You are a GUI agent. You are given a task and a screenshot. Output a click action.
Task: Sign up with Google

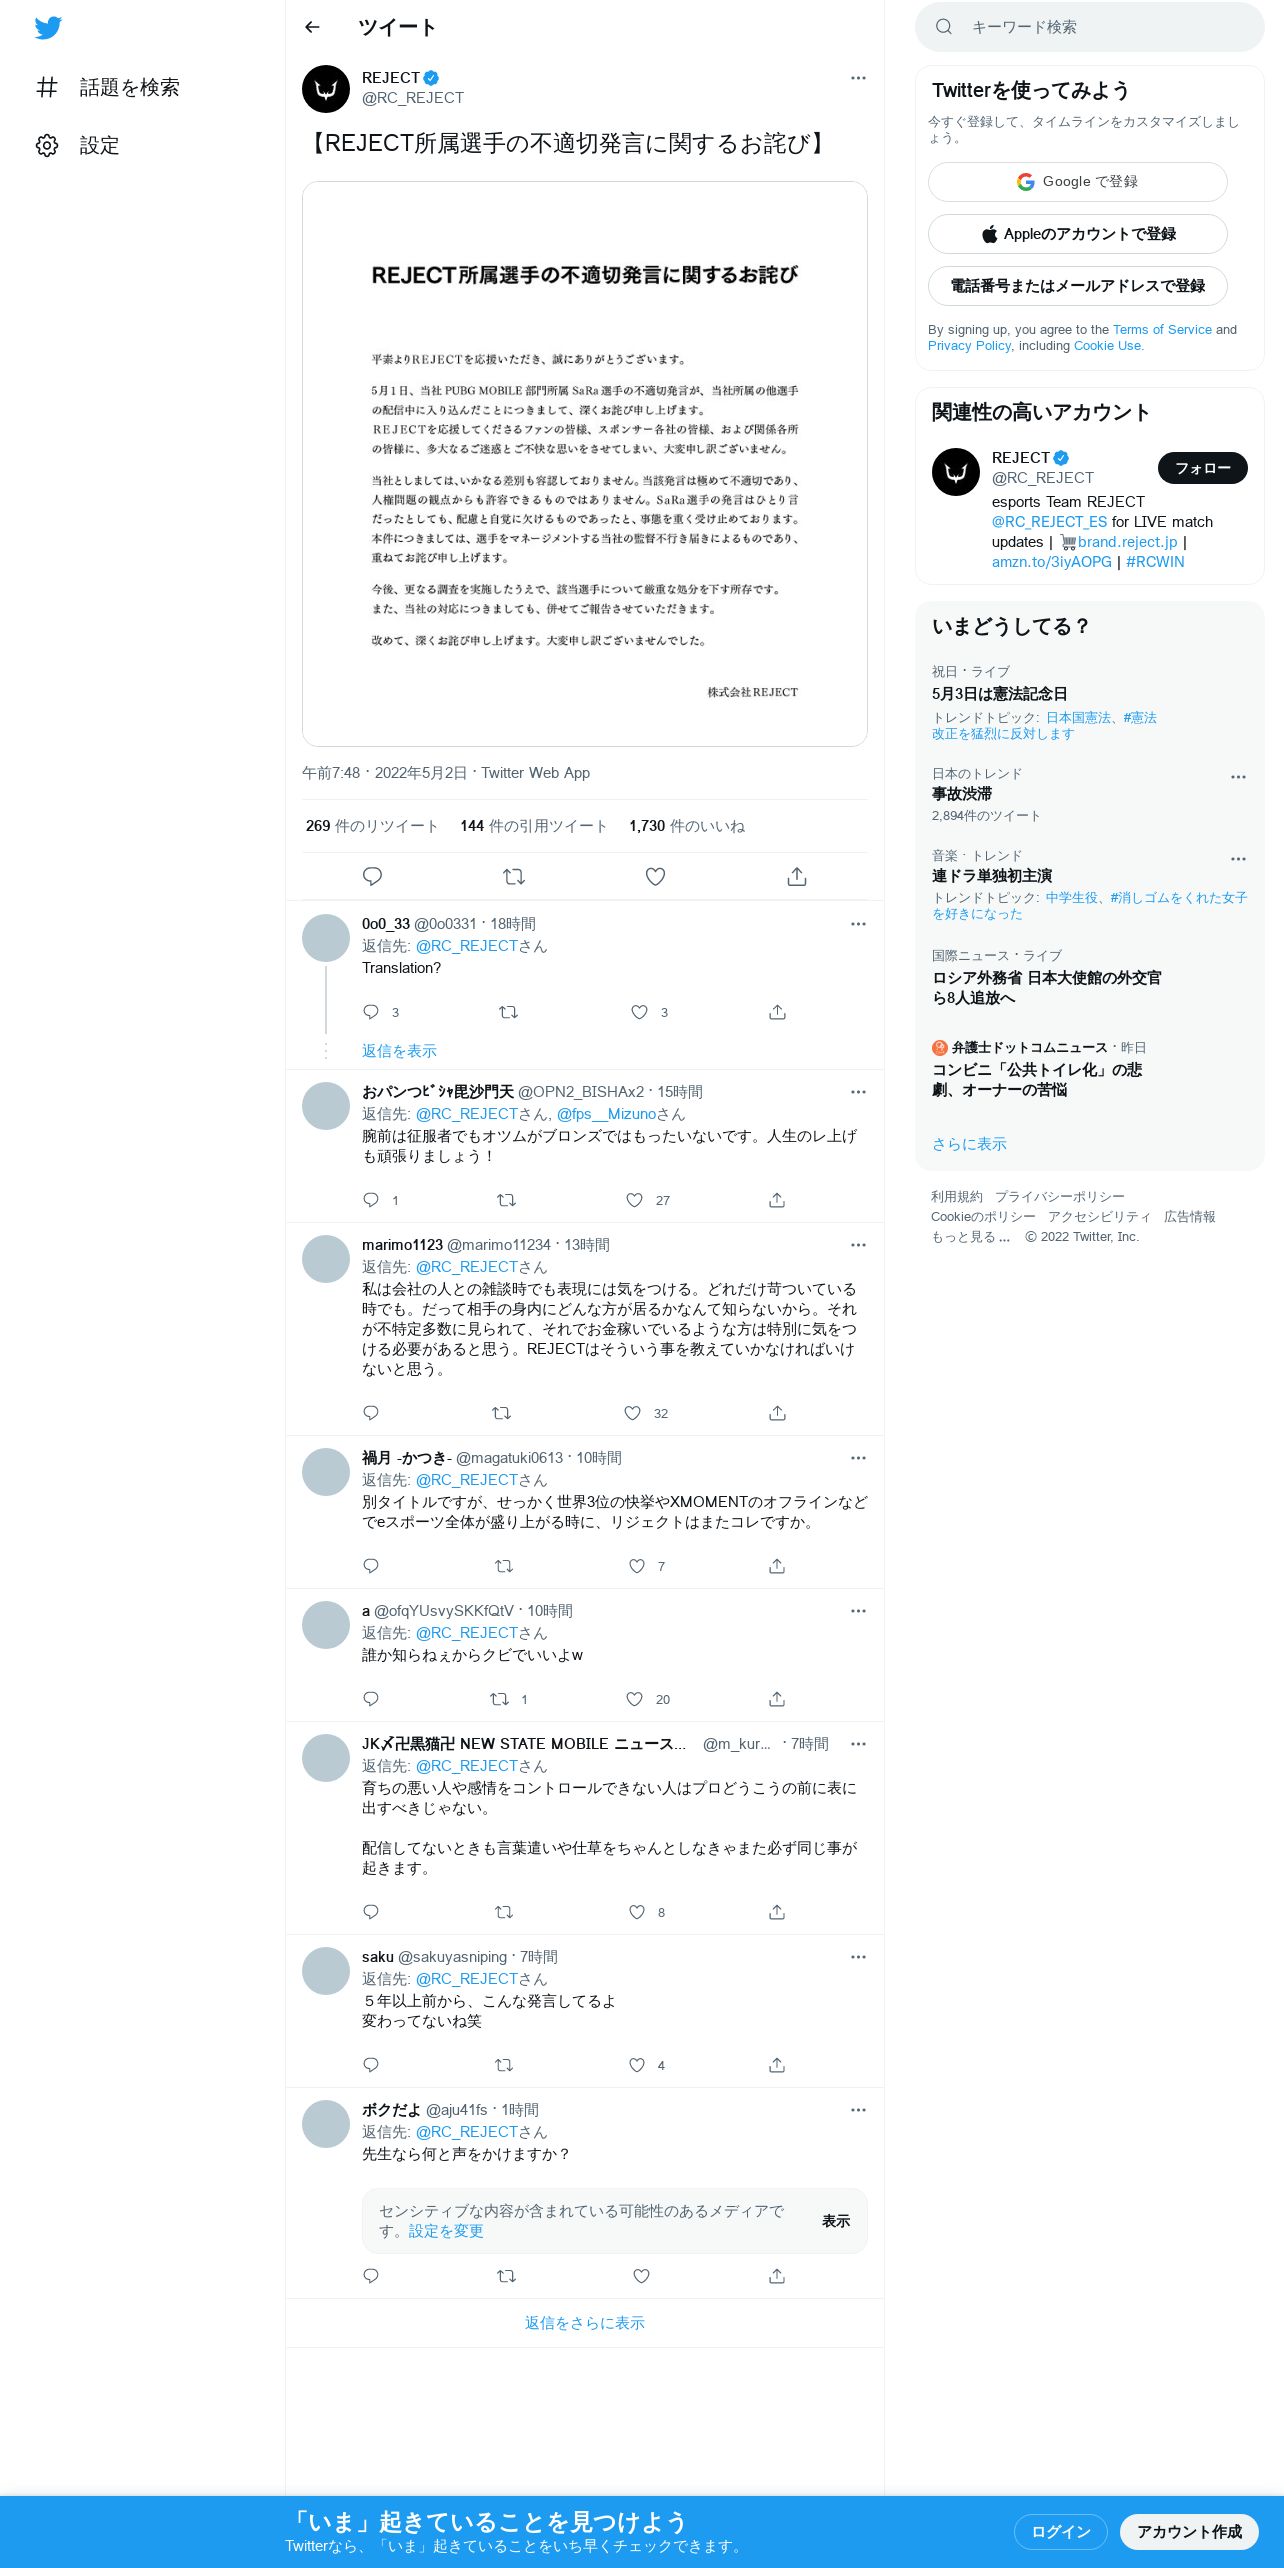[1078, 182]
